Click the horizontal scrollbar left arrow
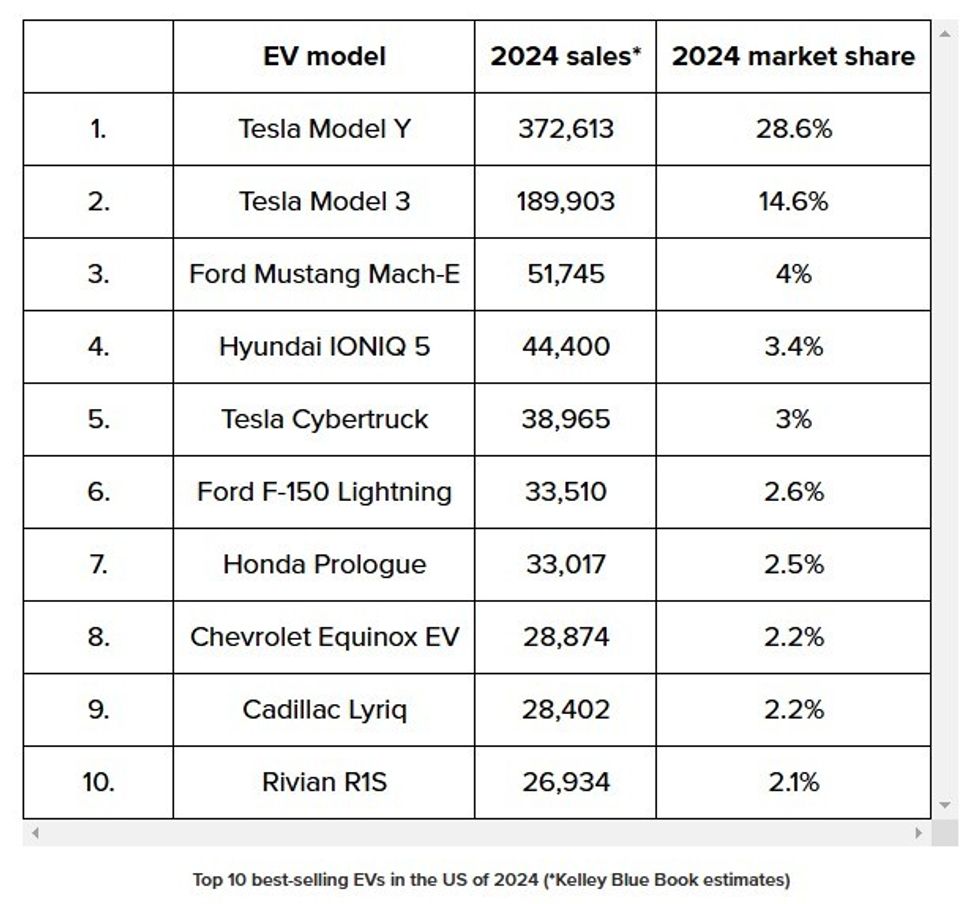 [x=35, y=832]
